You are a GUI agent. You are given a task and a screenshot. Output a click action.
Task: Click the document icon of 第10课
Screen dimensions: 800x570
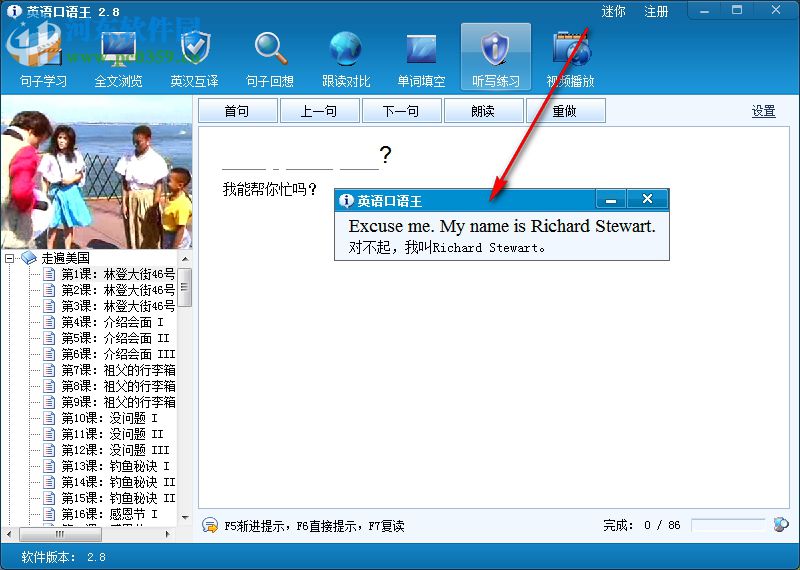49,418
